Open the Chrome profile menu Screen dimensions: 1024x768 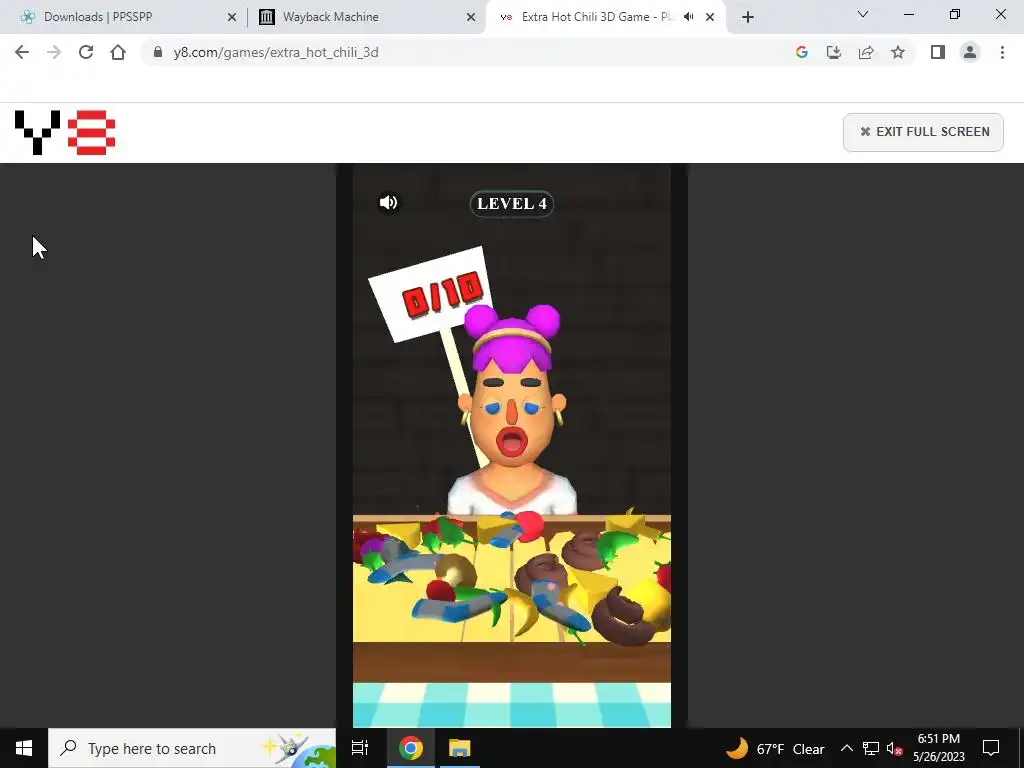click(x=970, y=52)
